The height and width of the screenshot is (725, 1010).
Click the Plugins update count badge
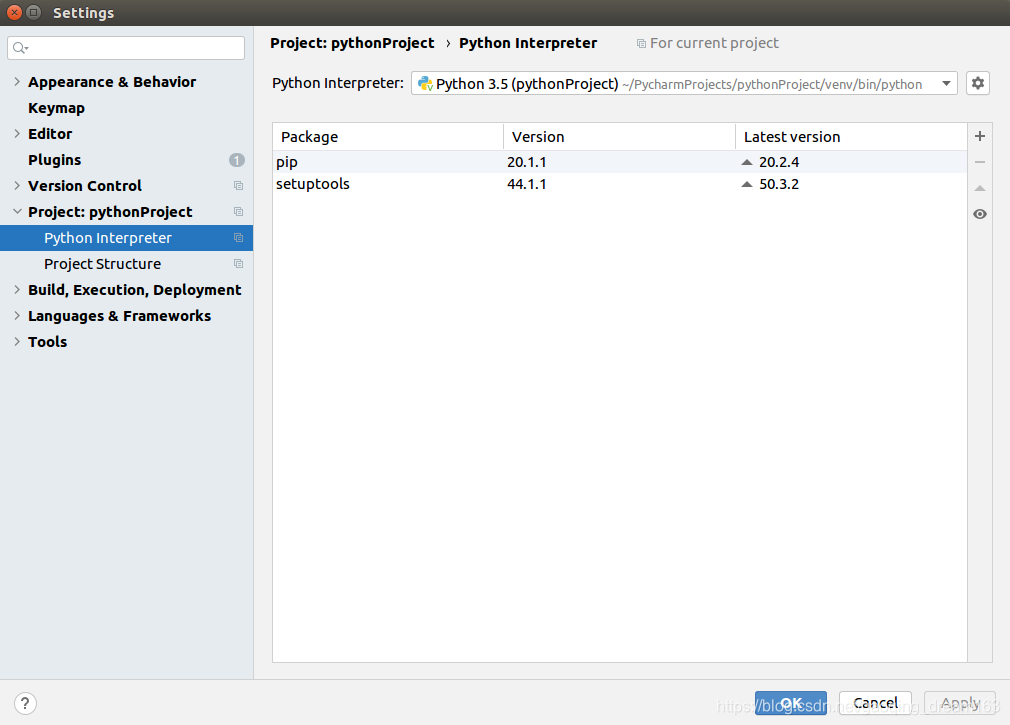pyautogui.click(x=236, y=160)
